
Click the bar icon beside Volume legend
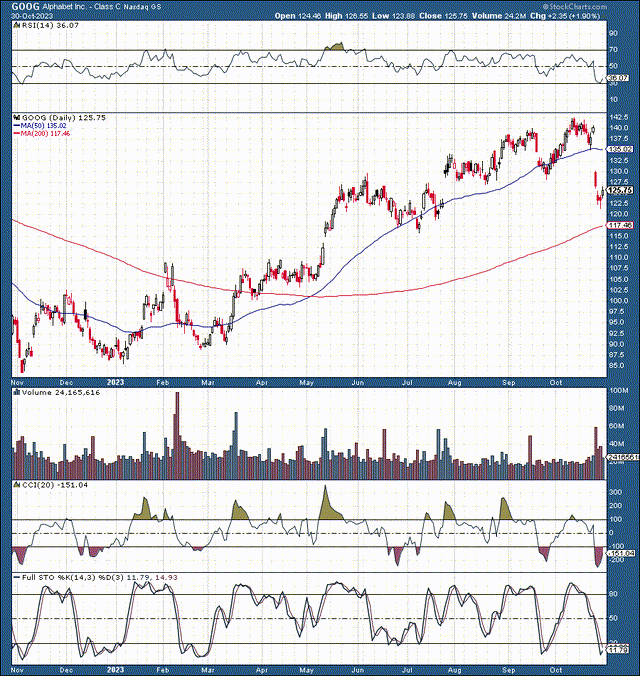[x=17, y=392]
